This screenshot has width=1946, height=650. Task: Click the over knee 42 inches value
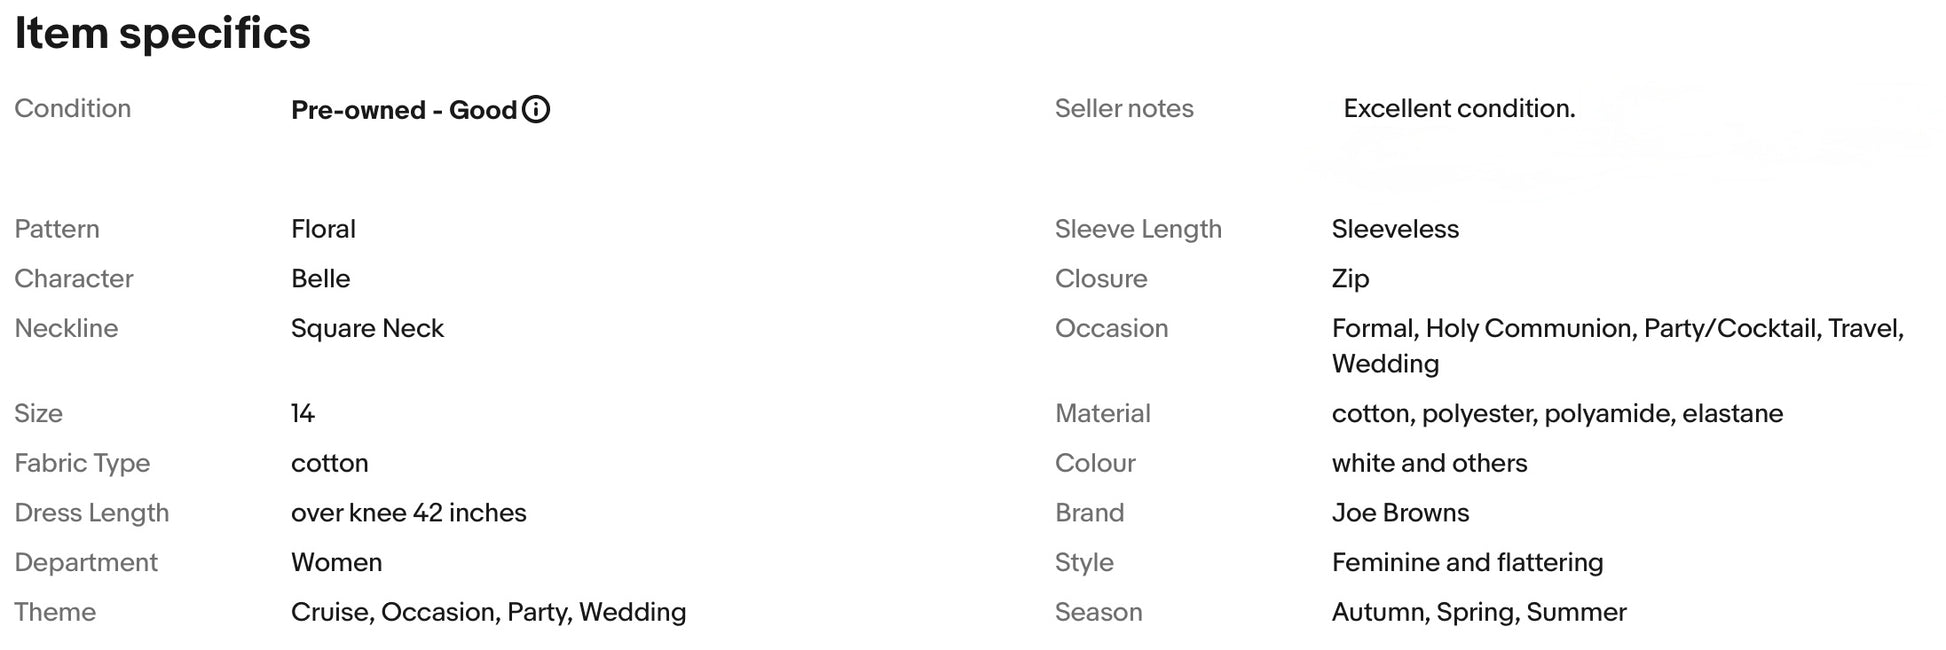tap(408, 513)
